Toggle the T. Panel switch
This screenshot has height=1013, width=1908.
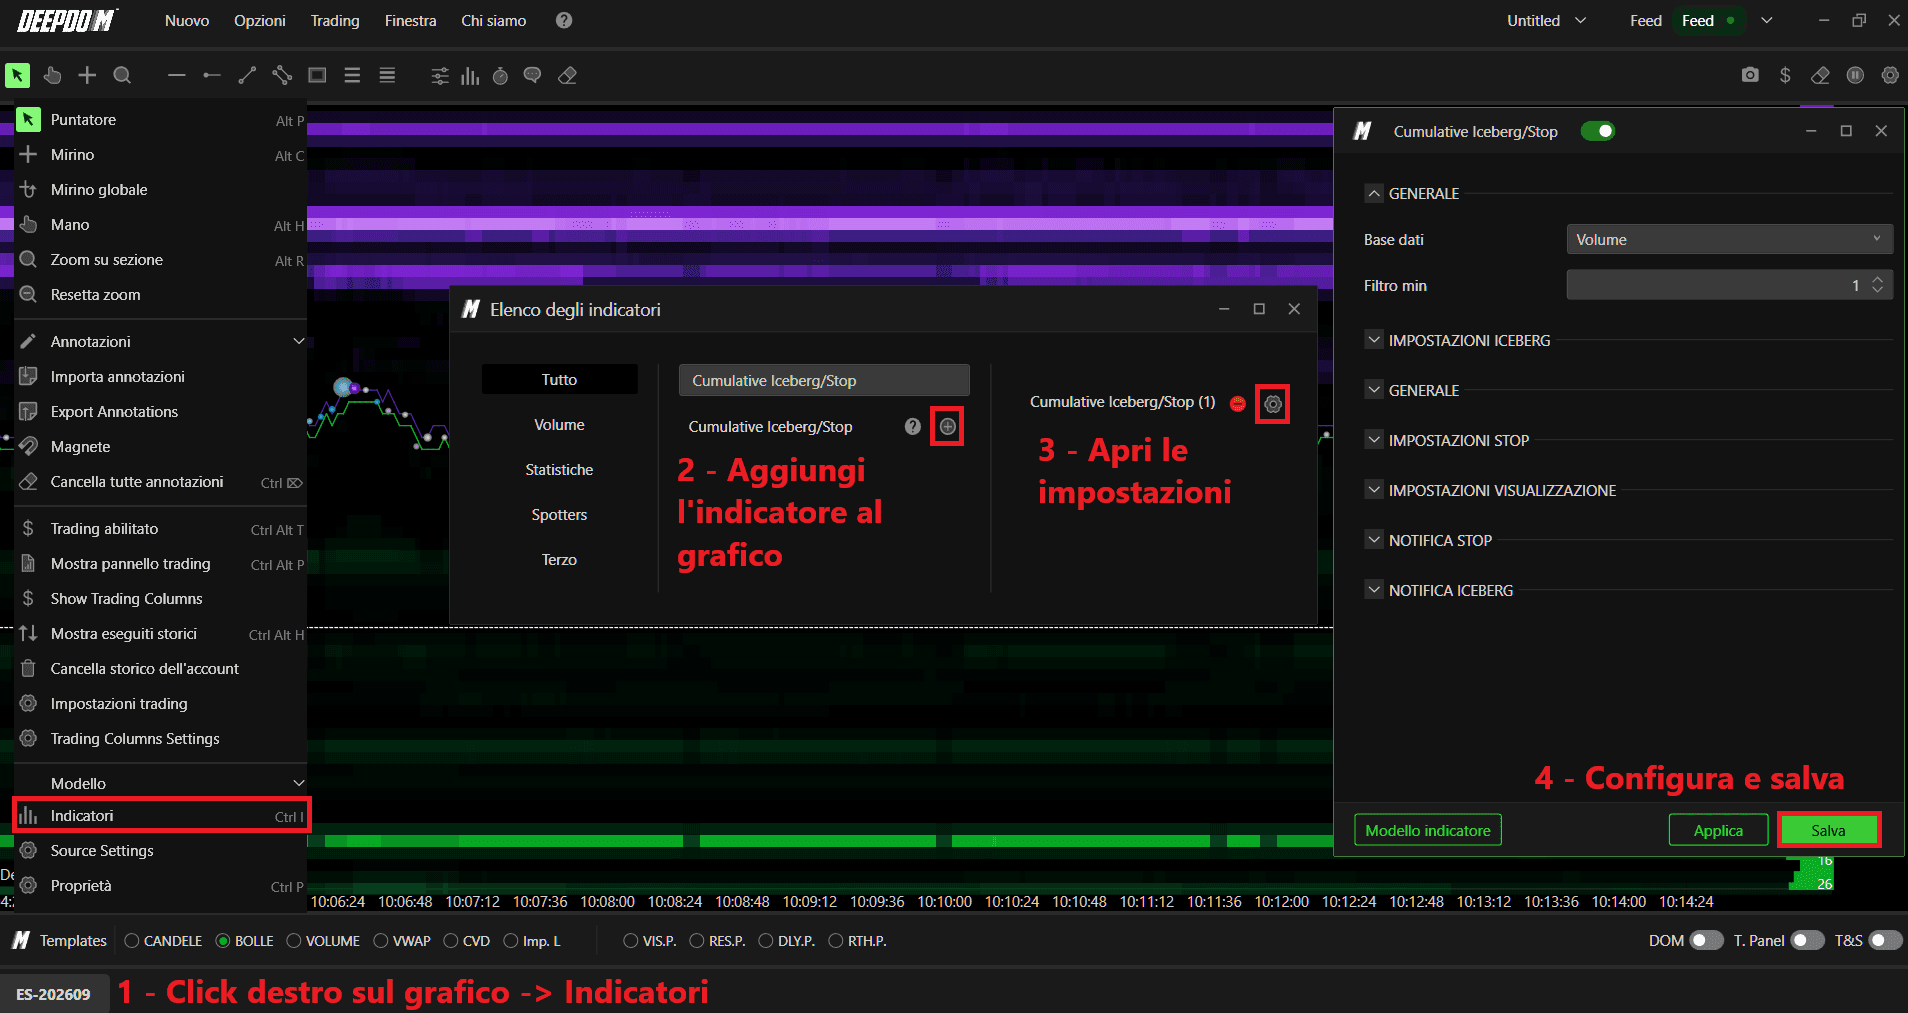(x=1807, y=940)
